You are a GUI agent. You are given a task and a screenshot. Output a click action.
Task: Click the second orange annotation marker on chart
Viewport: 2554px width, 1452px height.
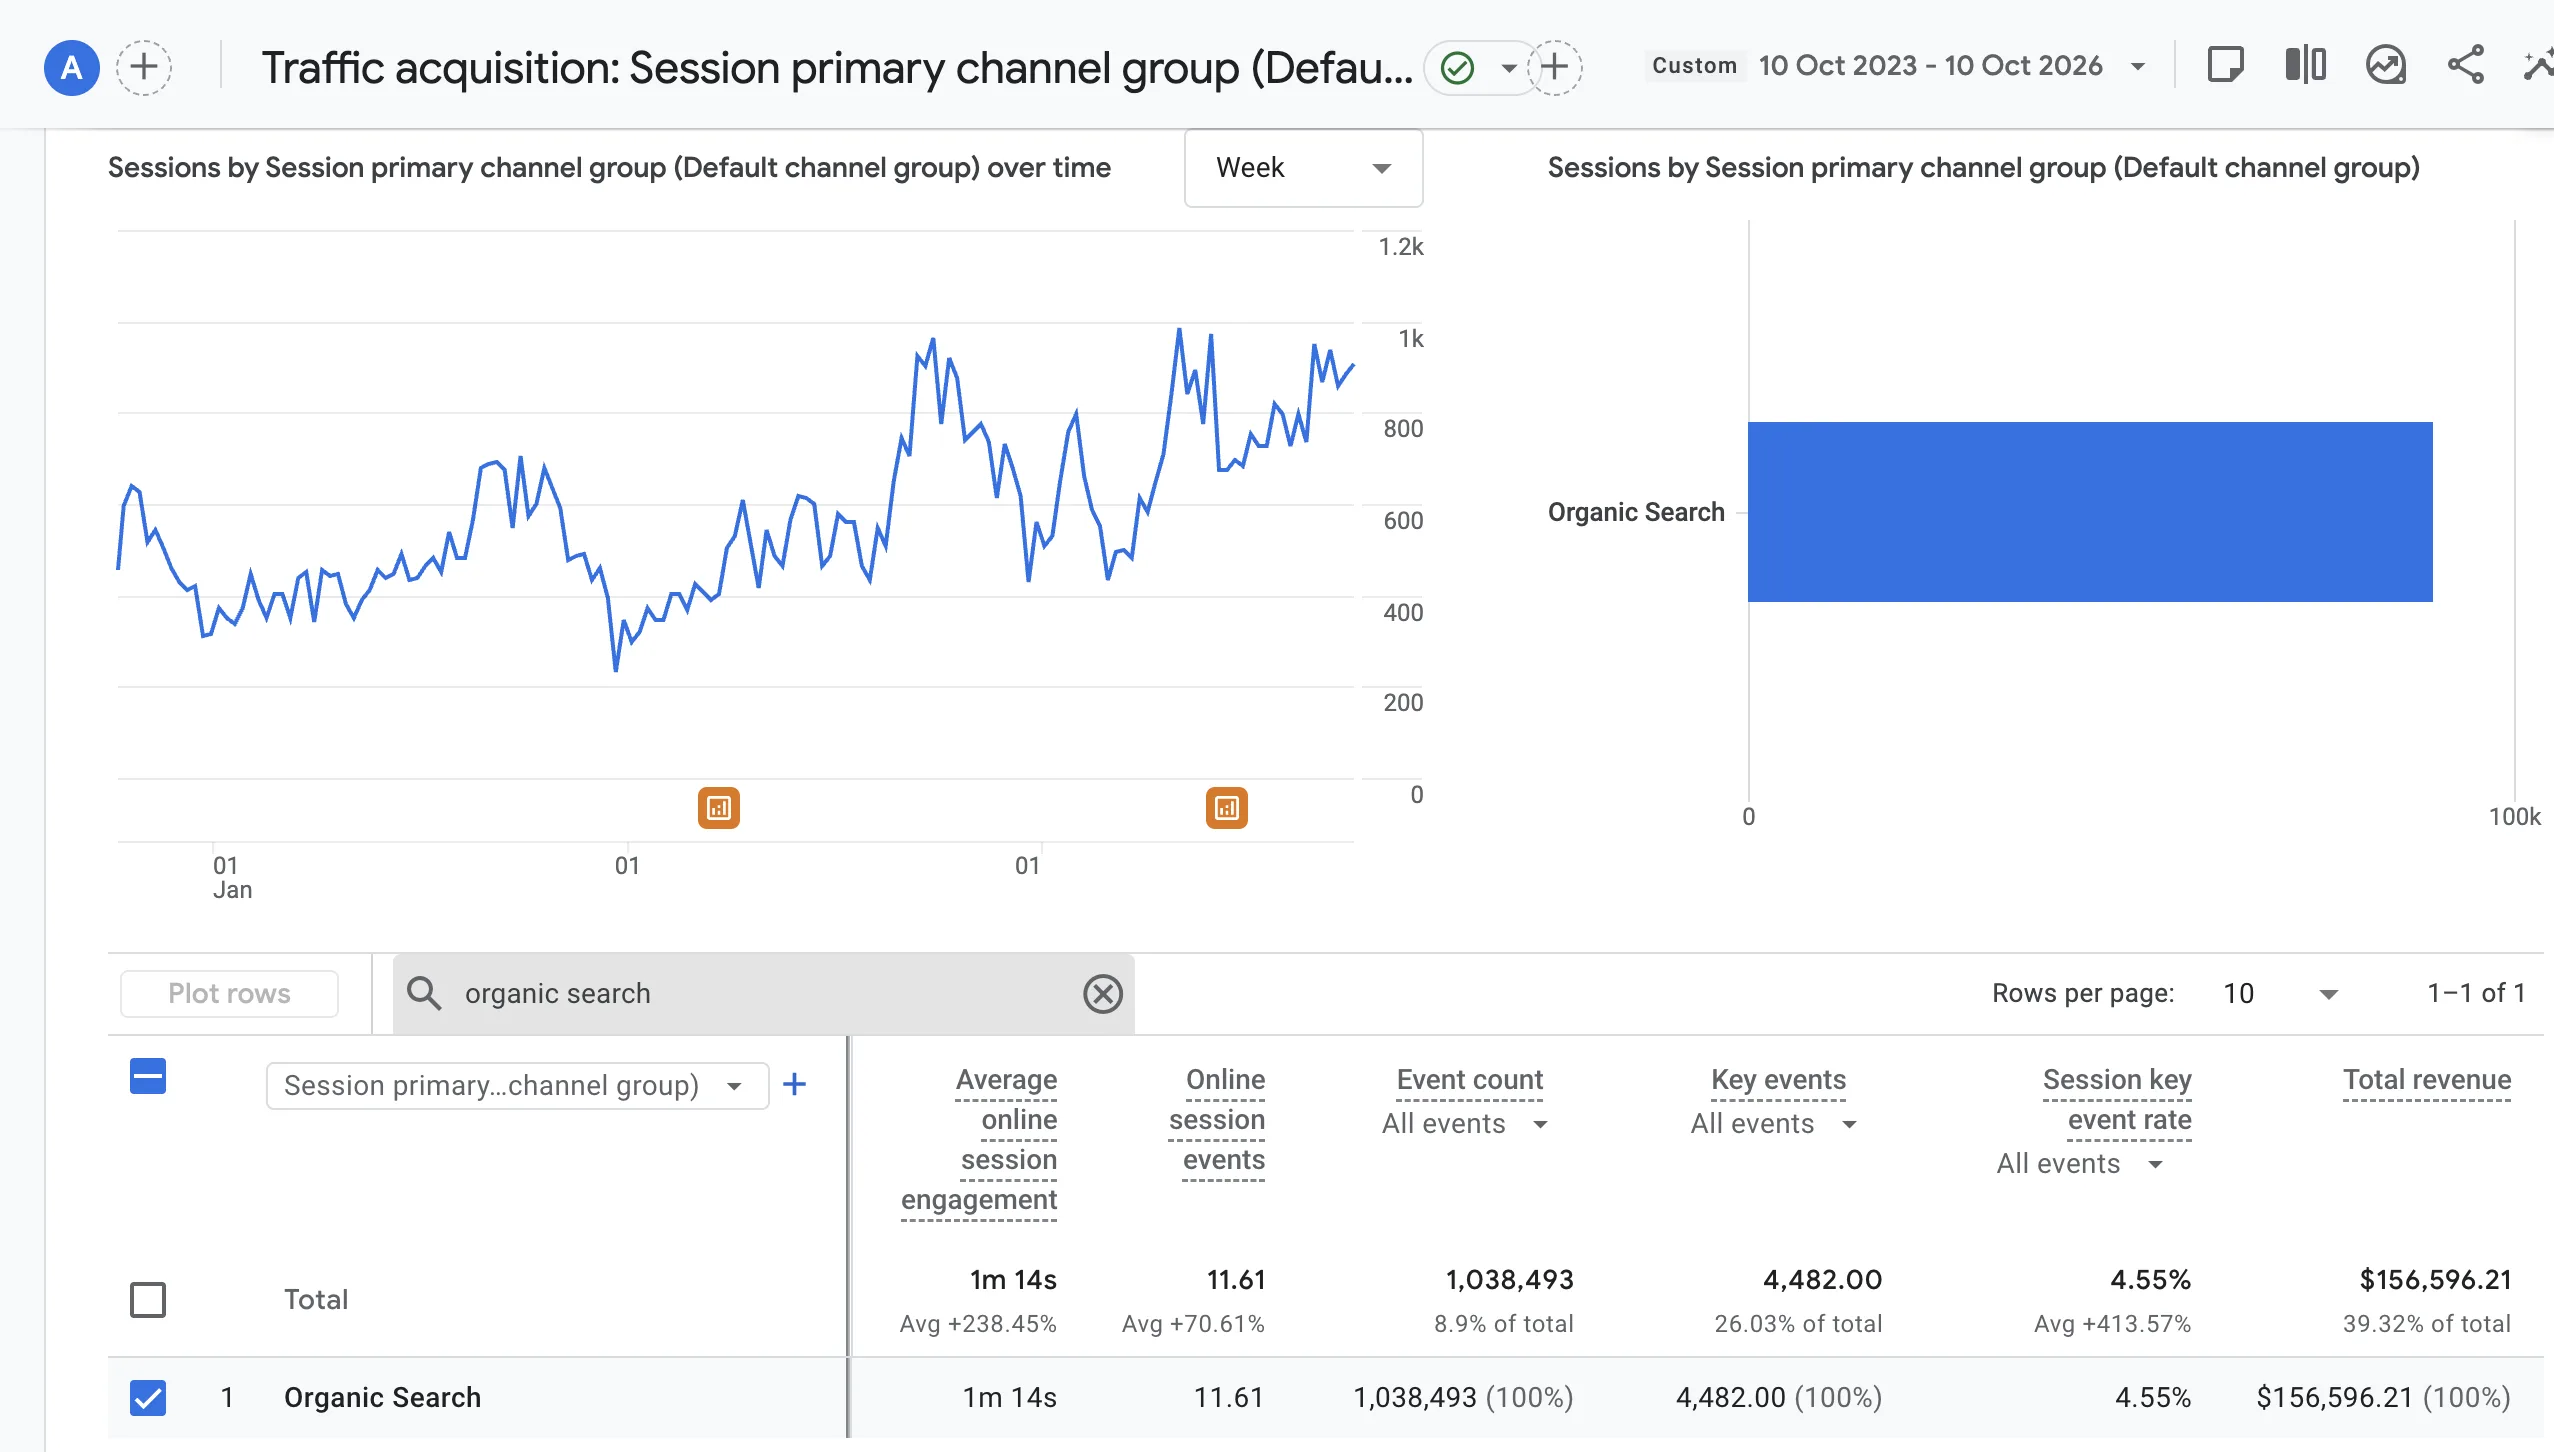(x=1227, y=808)
